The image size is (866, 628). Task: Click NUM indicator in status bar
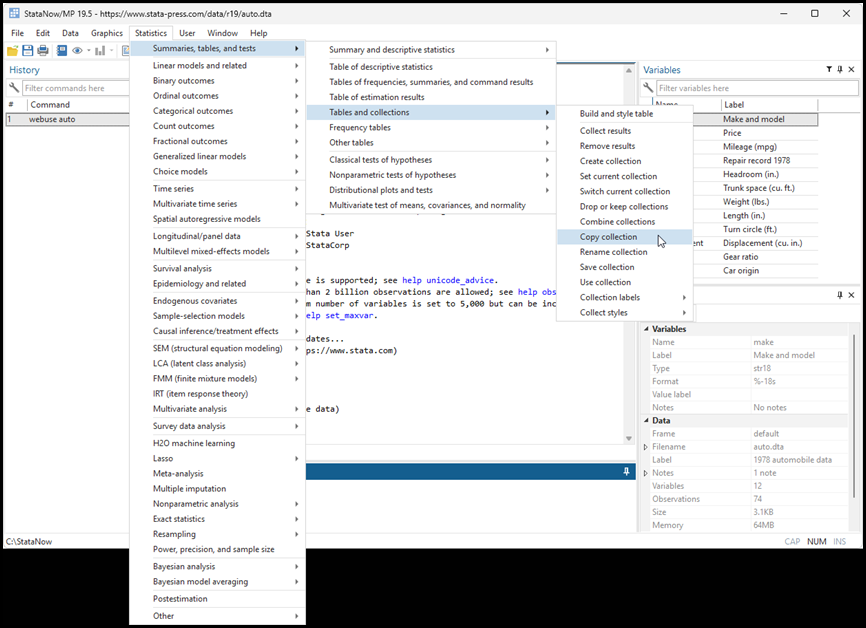tap(816, 542)
